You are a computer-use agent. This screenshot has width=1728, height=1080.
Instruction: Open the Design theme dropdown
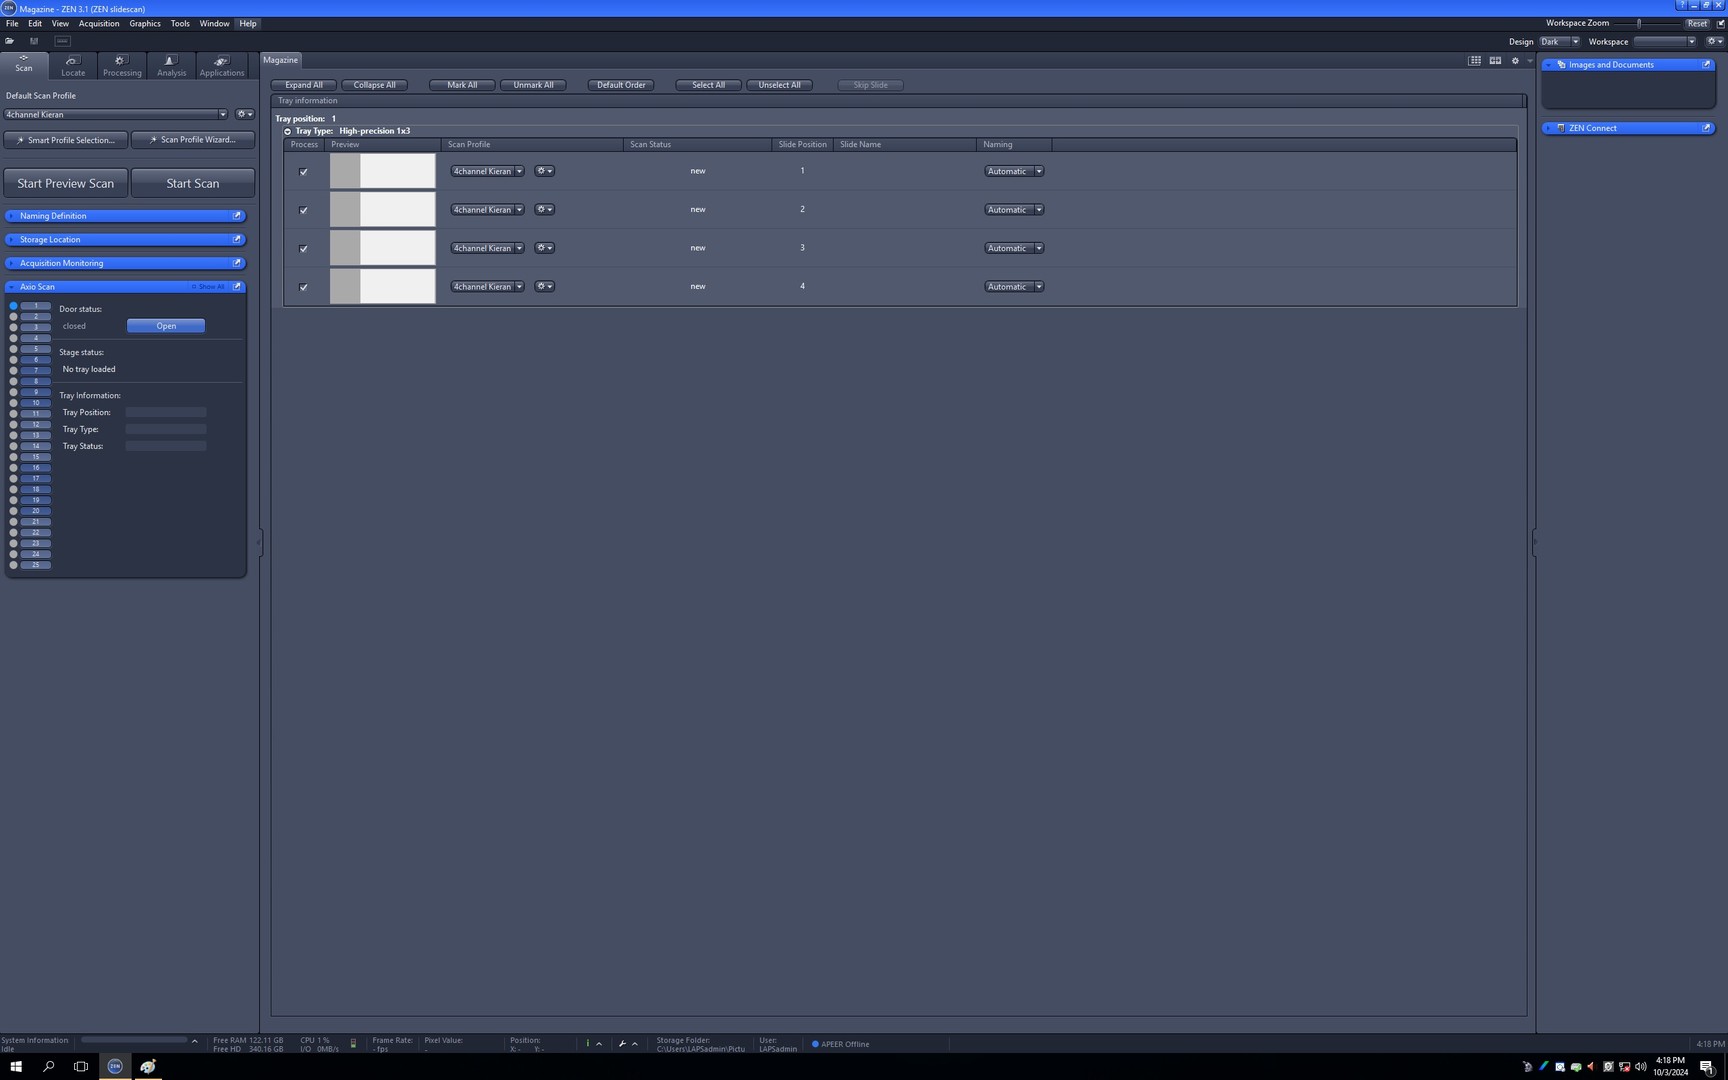pyautogui.click(x=1559, y=42)
